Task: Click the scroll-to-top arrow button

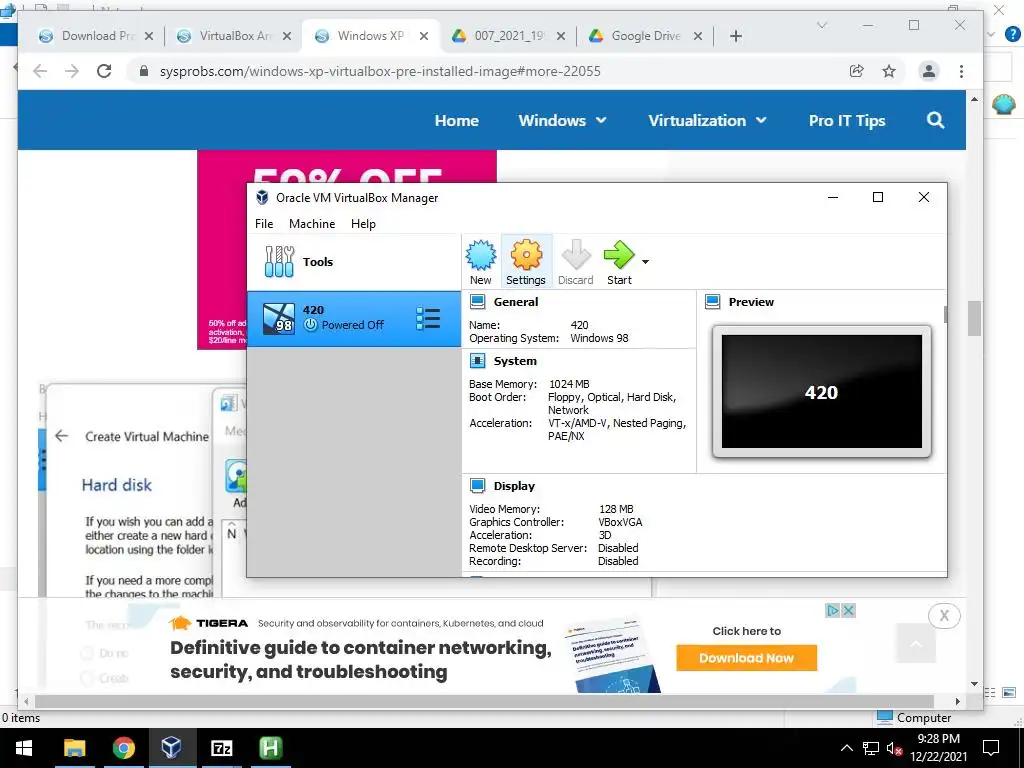Action: pyautogui.click(x=916, y=643)
